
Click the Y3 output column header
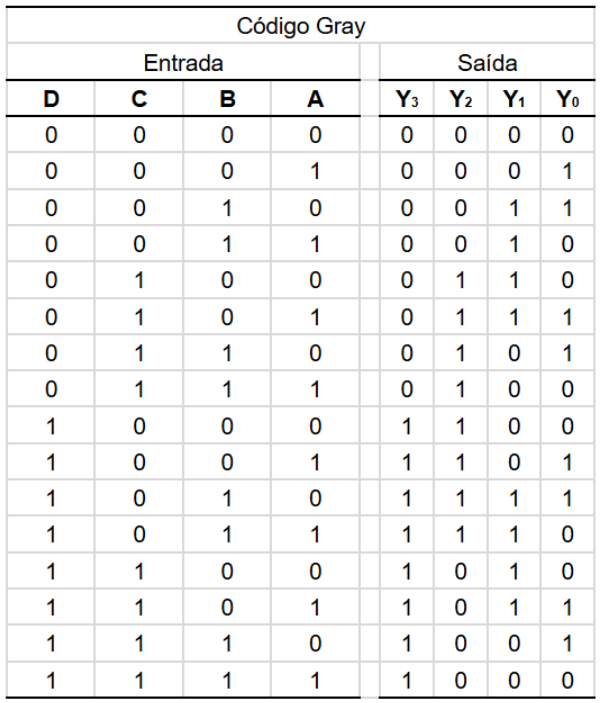point(407,99)
